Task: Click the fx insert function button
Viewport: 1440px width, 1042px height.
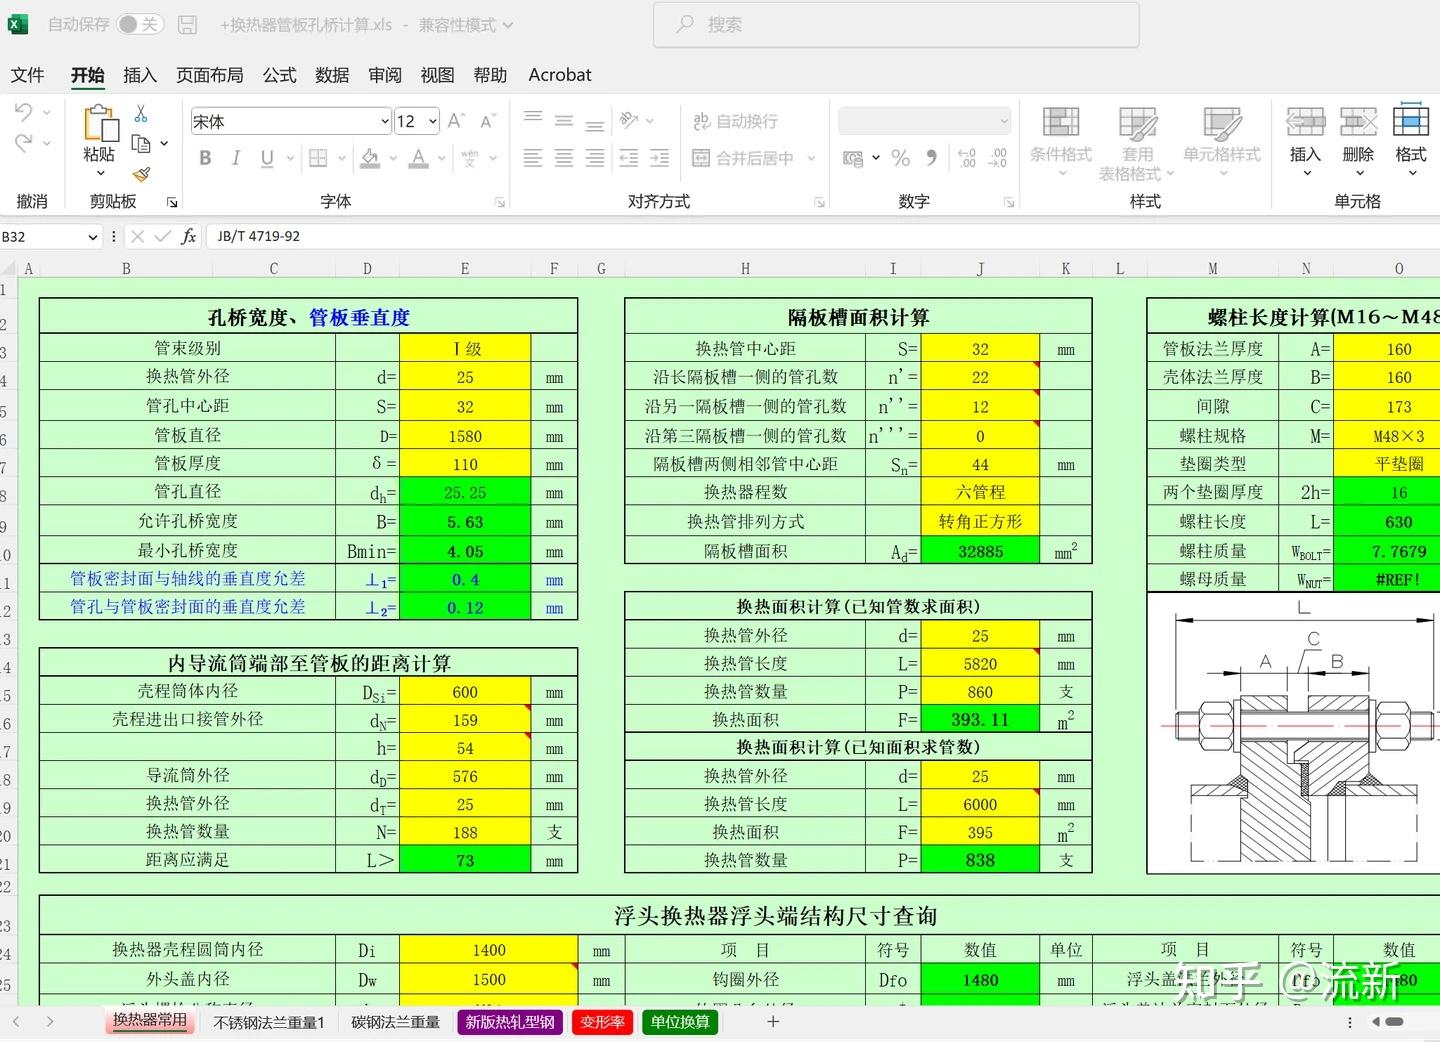Action: (188, 236)
